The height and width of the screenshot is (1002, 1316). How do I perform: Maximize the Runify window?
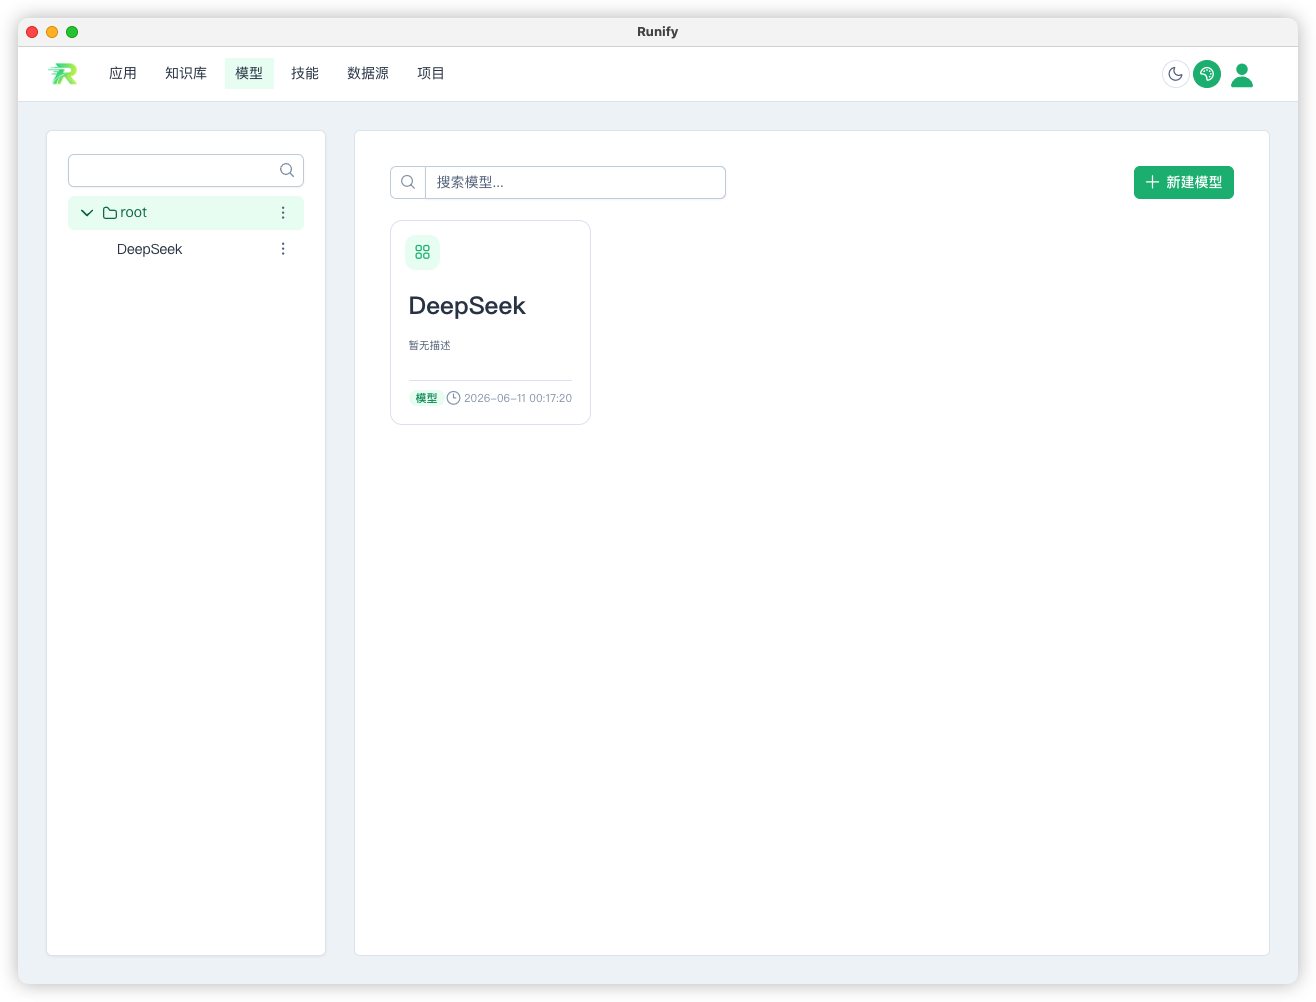(x=72, y=32)
